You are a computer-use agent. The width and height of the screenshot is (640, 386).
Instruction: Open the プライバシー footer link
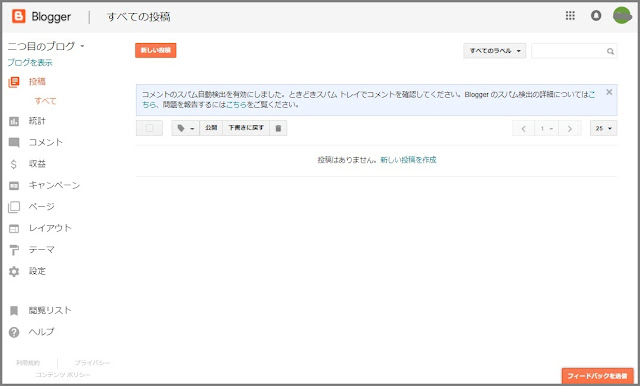coord(92,363)
